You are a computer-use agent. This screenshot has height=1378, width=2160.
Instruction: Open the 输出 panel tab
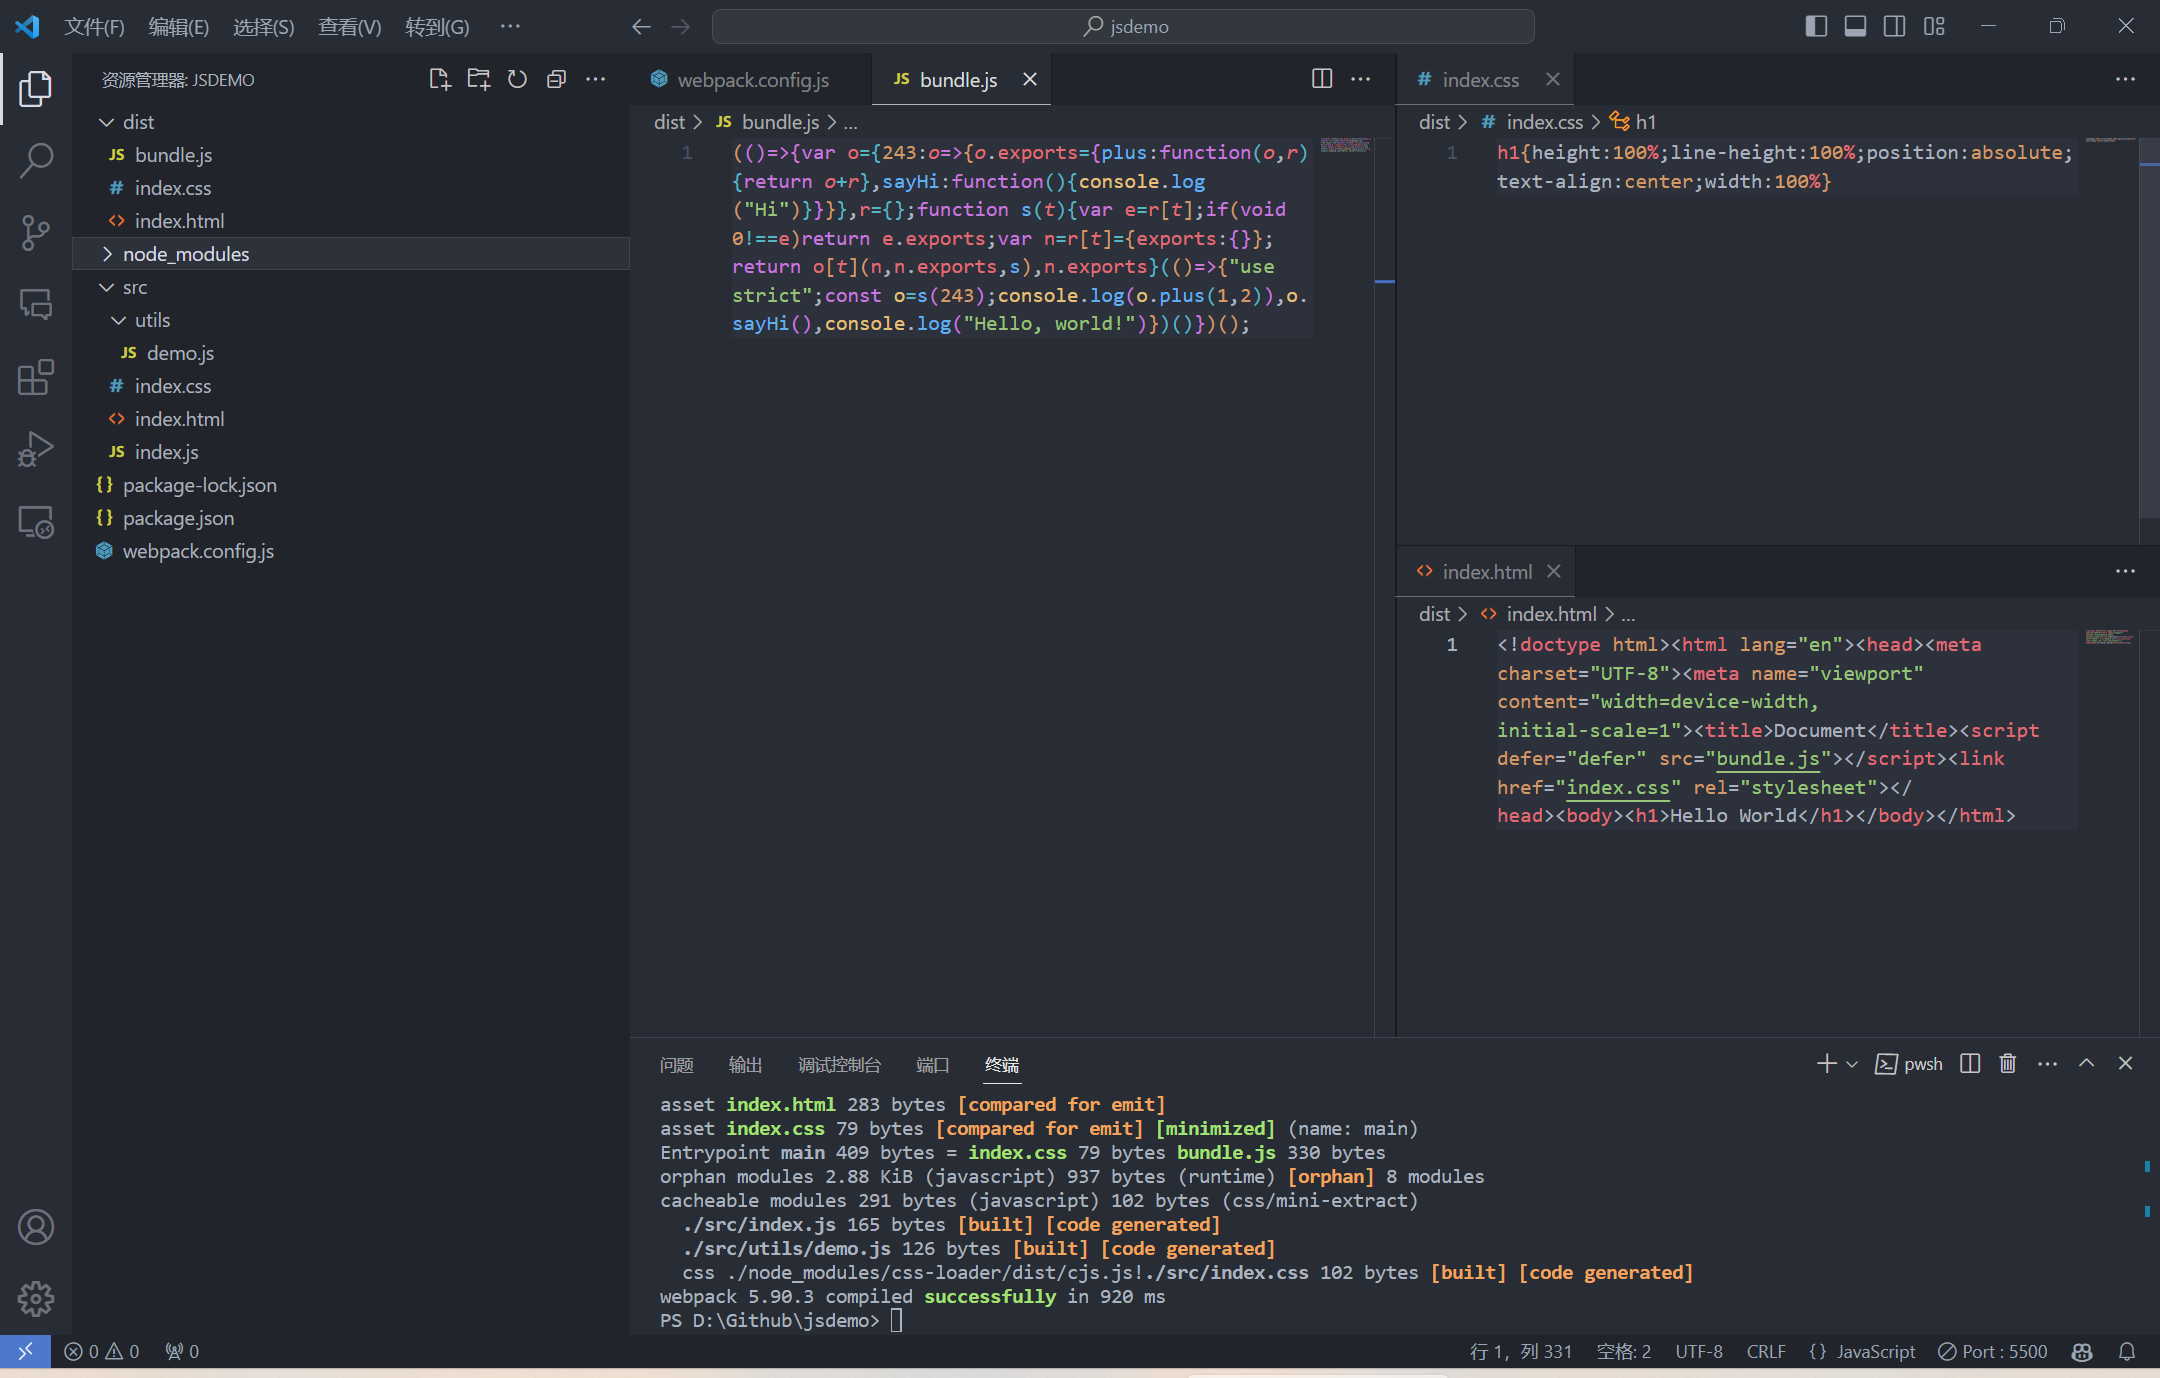(745, 1065)
